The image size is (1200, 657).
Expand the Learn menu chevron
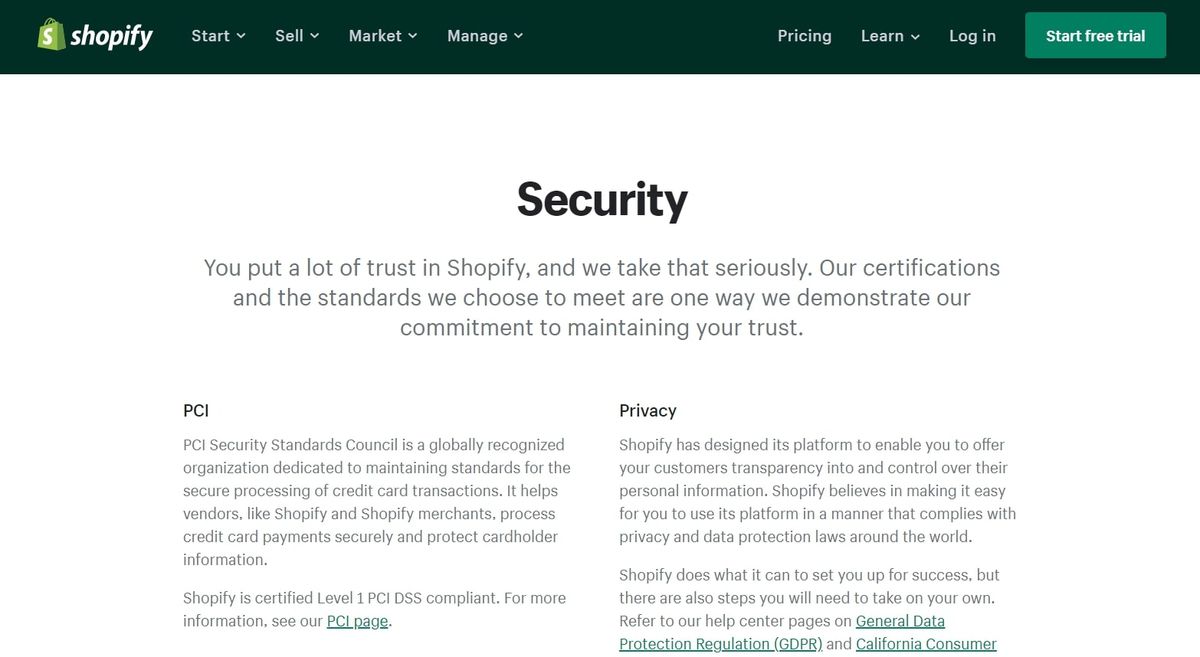pyautogui.click(x=915, y=36)
